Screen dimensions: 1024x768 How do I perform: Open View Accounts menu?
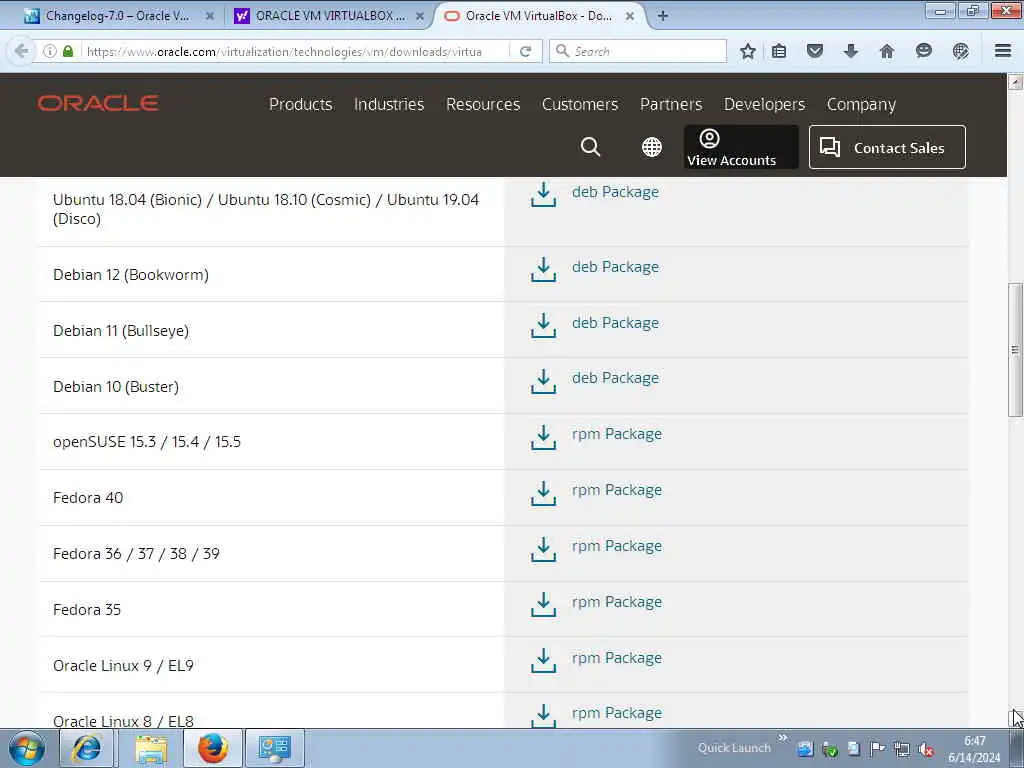click(x=741, y=148)
